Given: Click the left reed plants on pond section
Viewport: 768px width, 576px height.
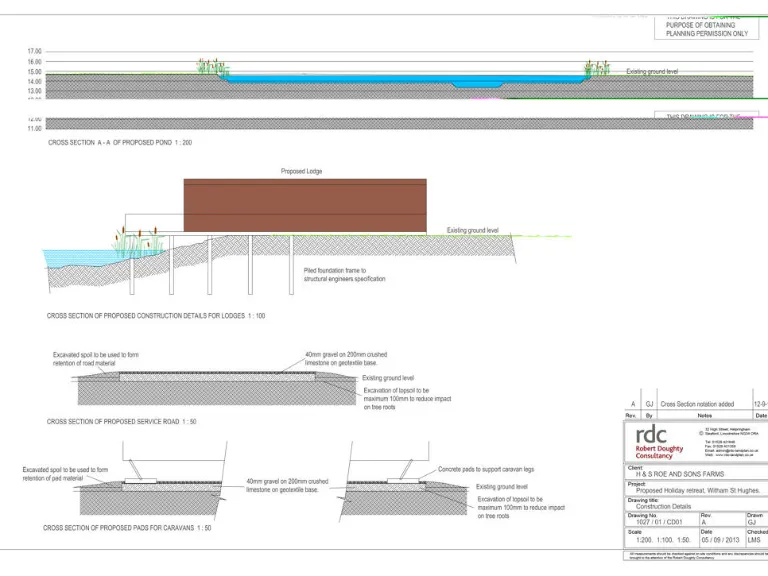Looking at the screenshot, I should coord(210,68).
